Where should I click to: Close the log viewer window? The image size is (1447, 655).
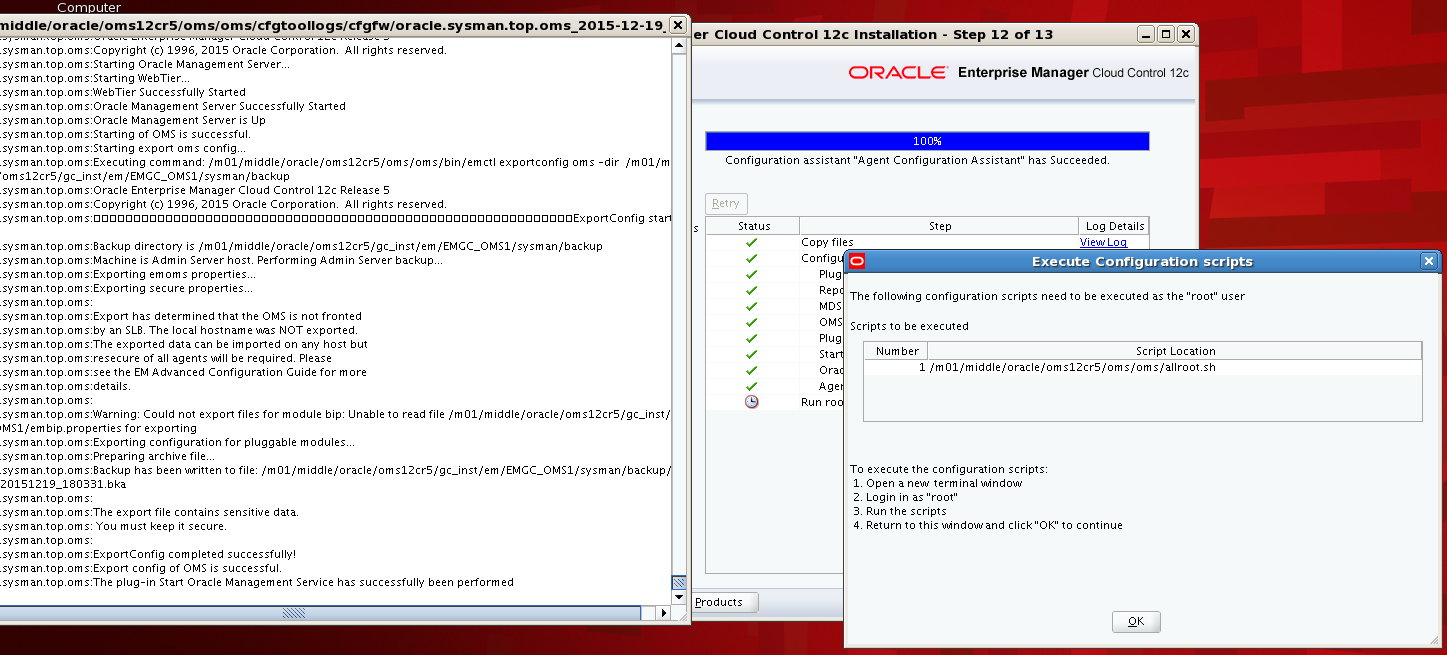point(677,25)
